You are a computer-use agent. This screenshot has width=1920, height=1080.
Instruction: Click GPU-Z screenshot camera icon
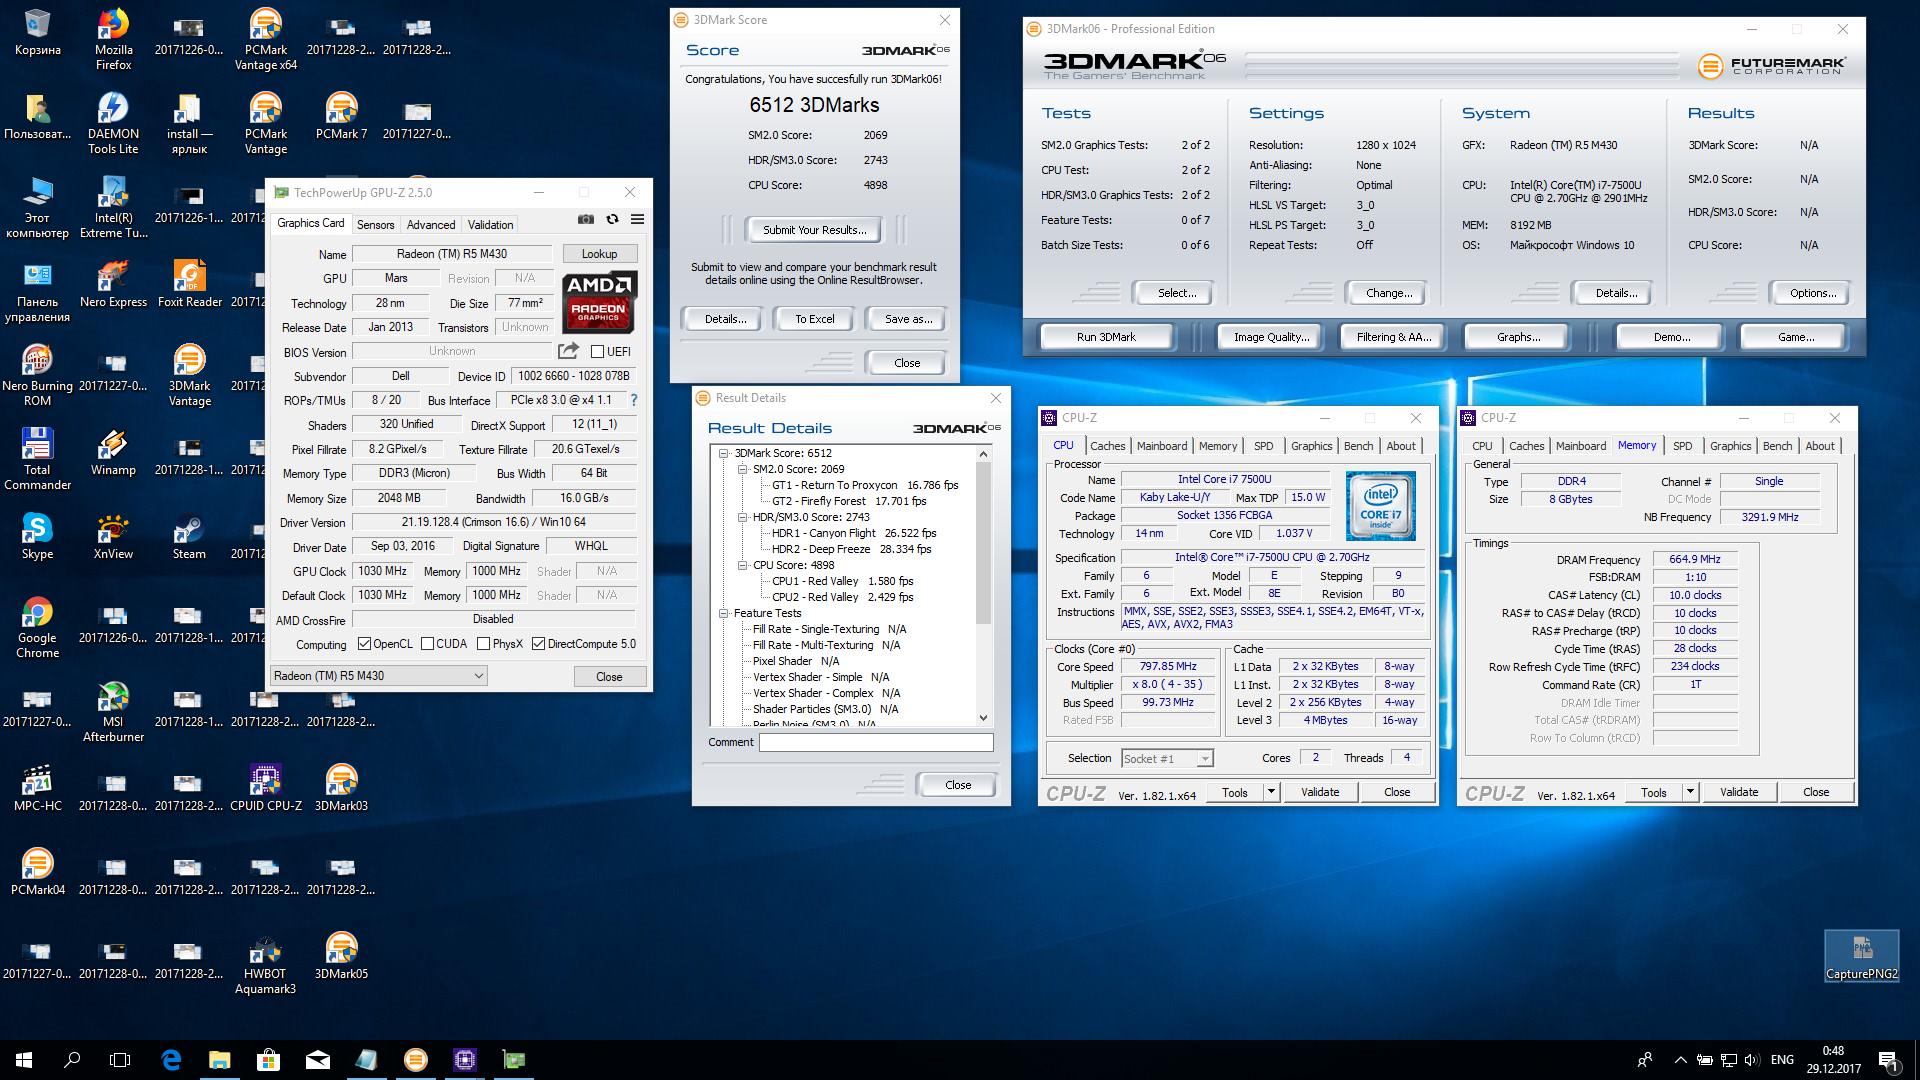pos(586,220)
